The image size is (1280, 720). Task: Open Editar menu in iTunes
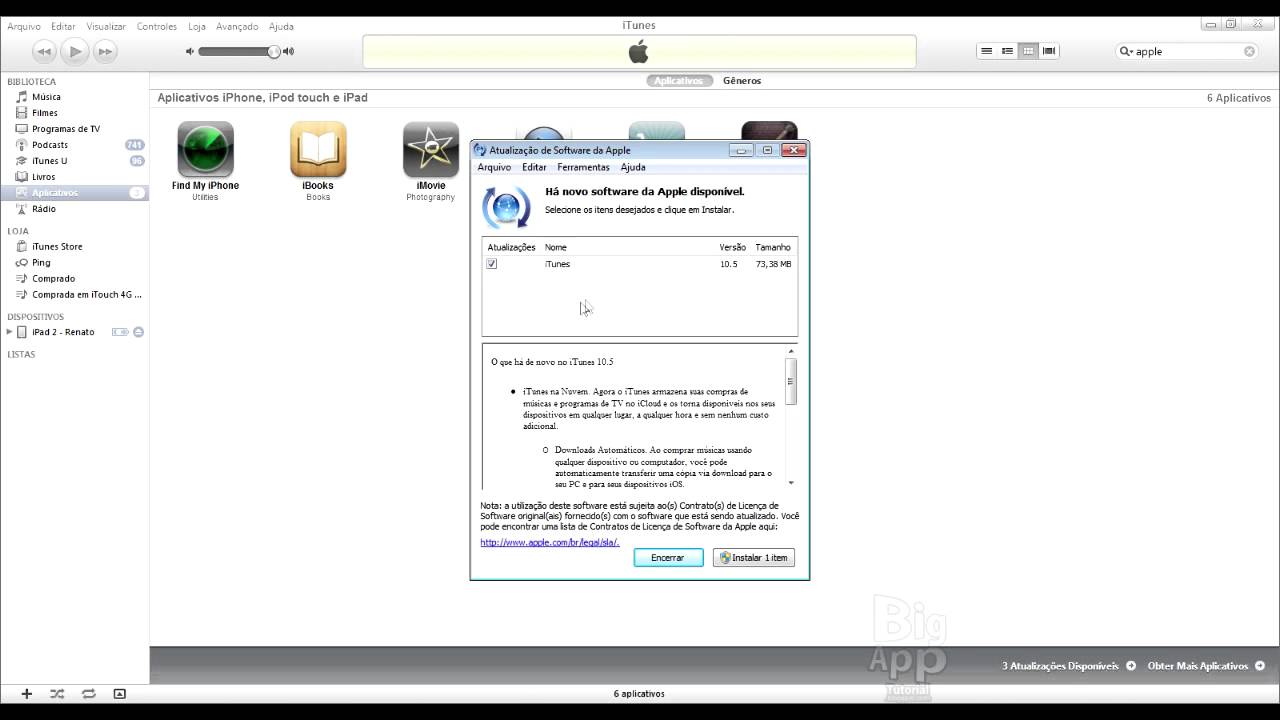[x=63, y=26]
